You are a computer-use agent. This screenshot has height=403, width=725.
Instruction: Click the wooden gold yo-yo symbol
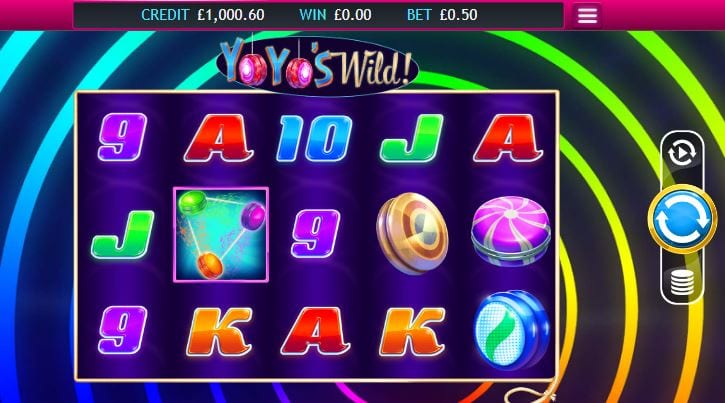click(412, 234)
